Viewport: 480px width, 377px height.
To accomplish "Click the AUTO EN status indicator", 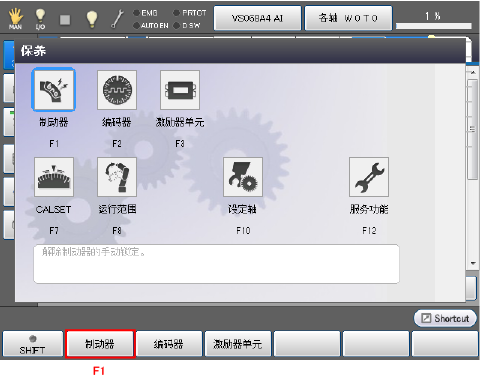I will [x=151, y=25].
